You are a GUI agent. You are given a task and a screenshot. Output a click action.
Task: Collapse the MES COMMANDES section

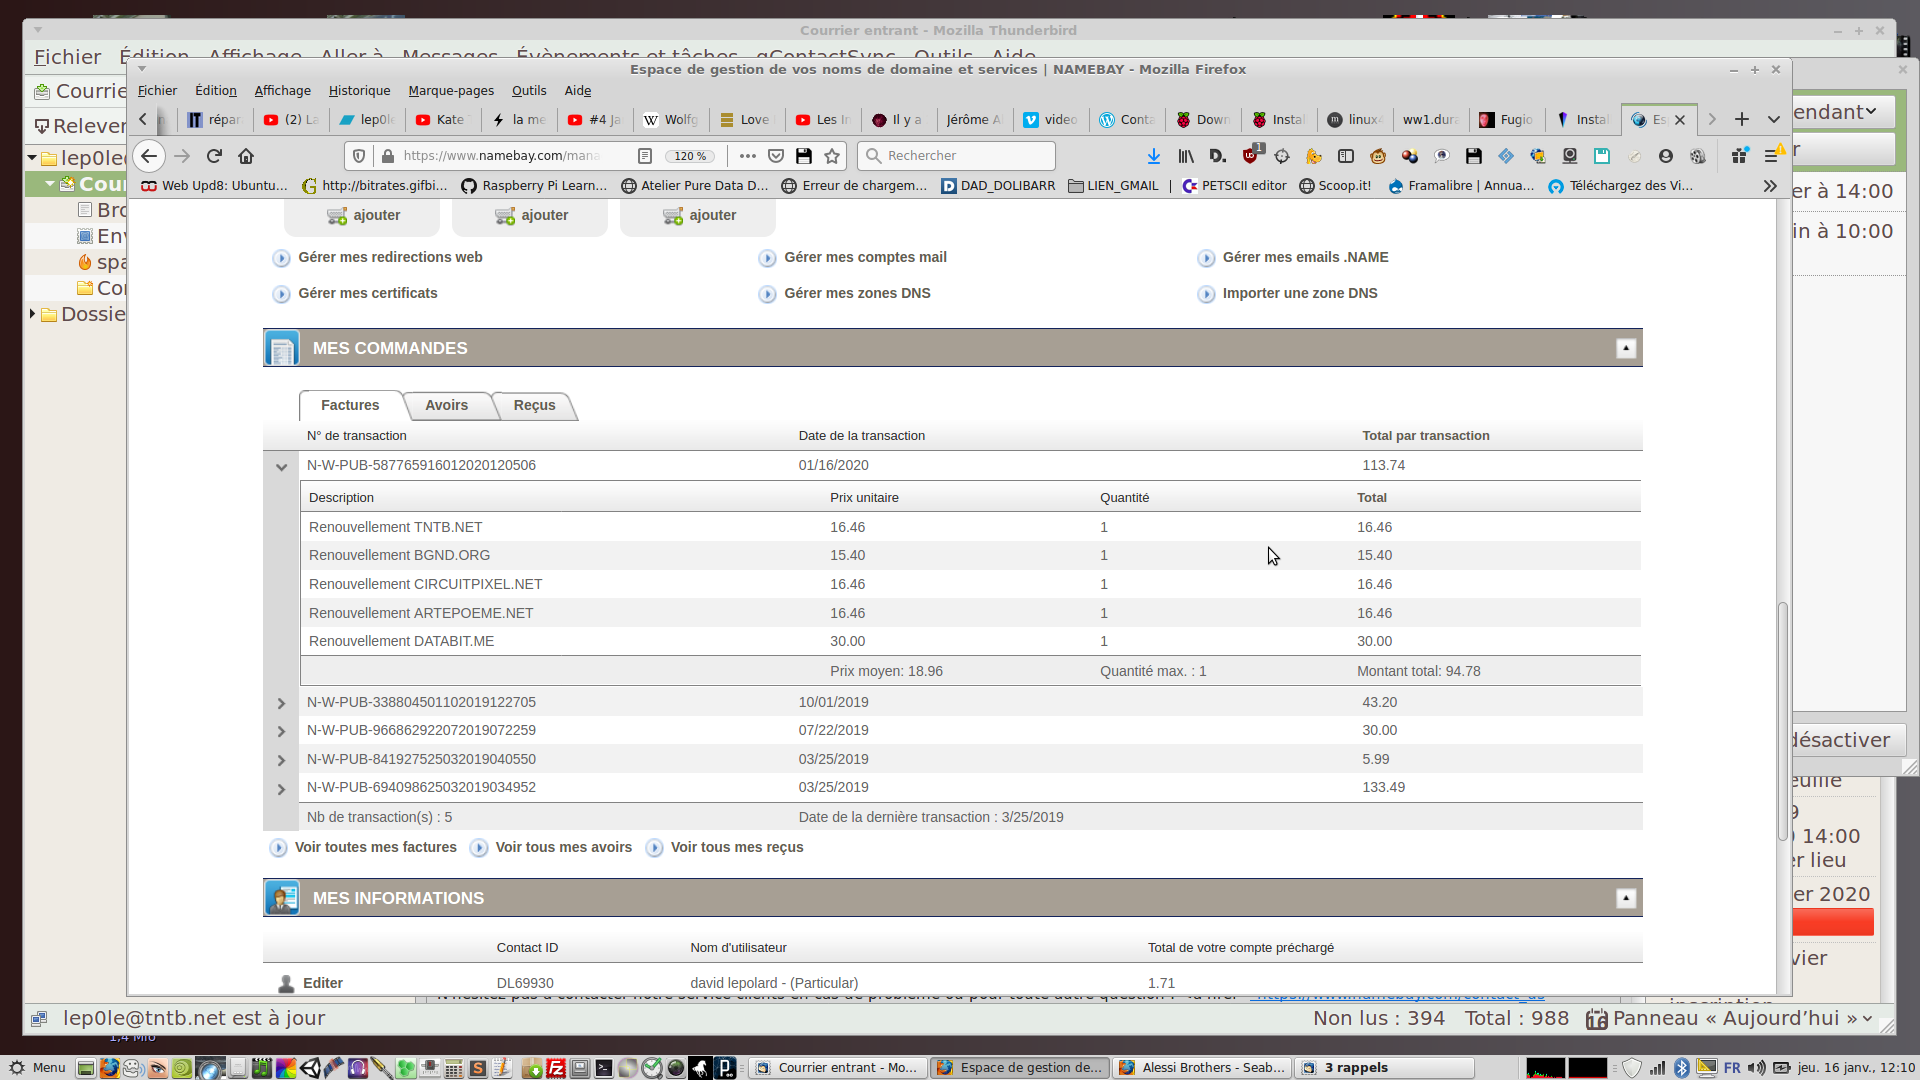point(1626,348)
